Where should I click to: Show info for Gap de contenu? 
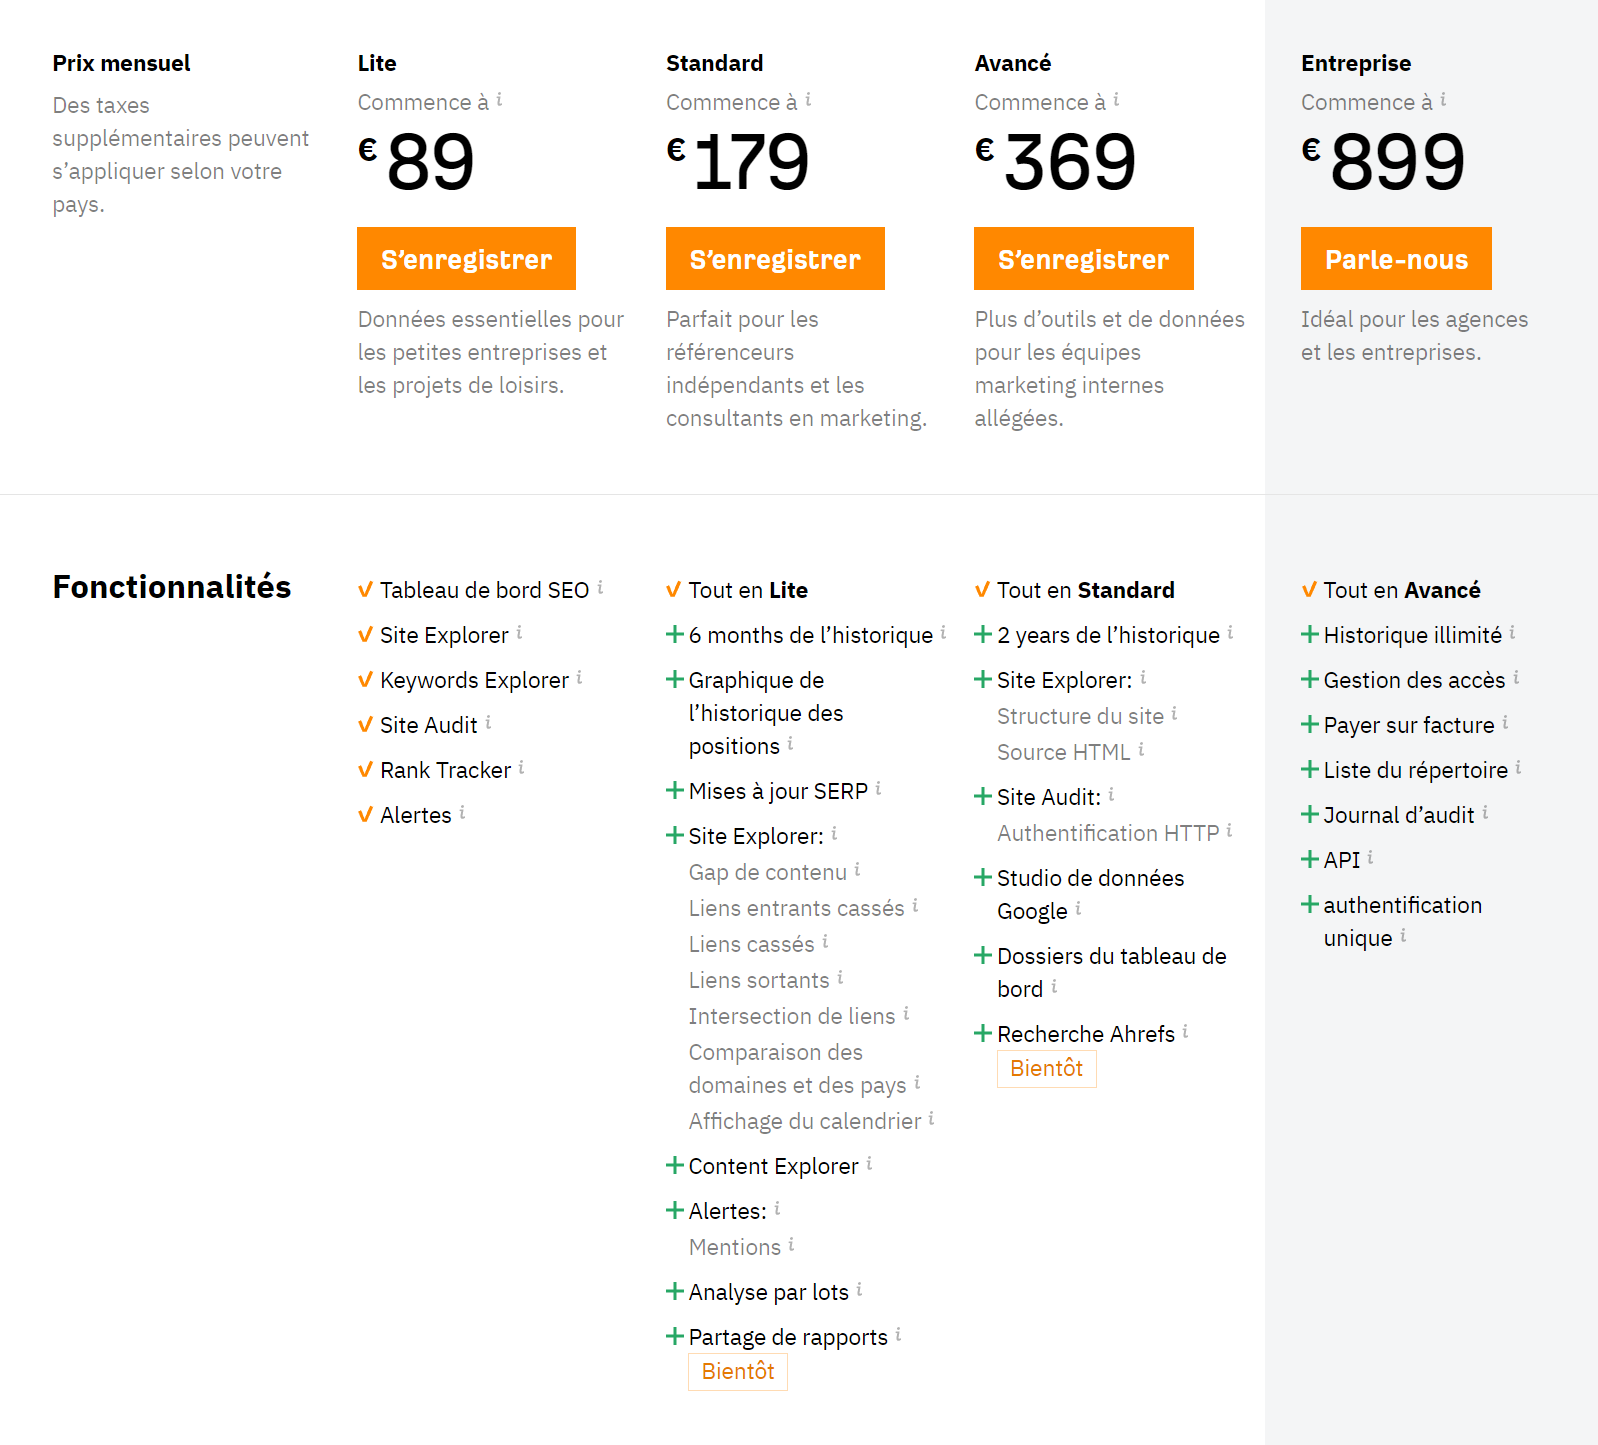tap(857, 869)
